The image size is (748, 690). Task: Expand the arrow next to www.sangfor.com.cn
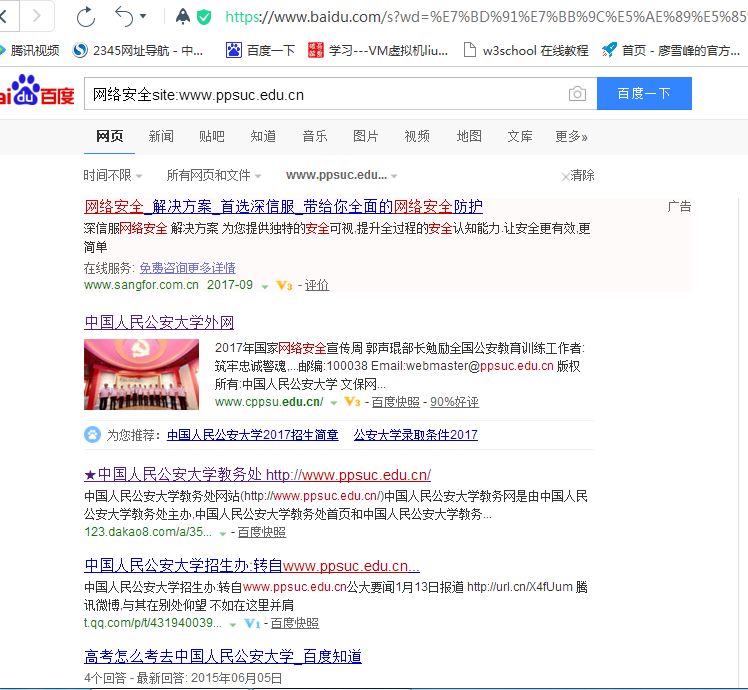click(x=265, y=286)
